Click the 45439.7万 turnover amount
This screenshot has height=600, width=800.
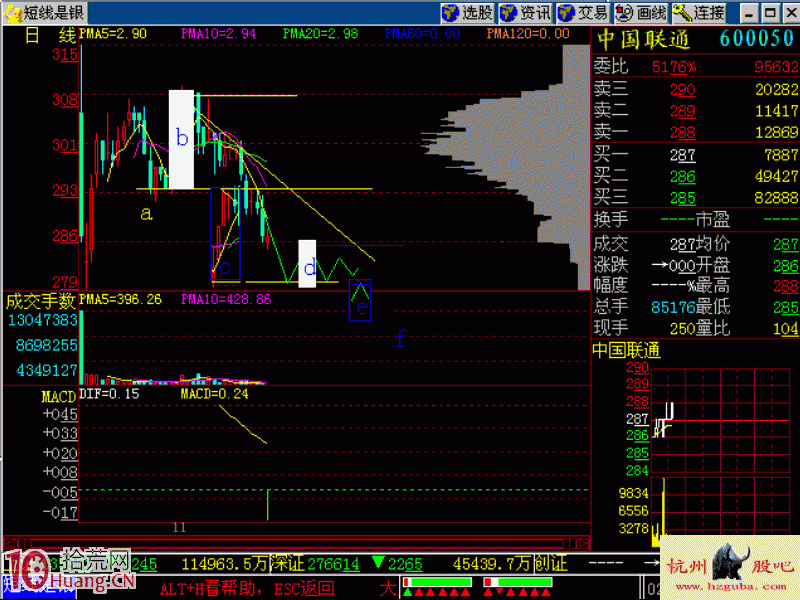(492, 564)
